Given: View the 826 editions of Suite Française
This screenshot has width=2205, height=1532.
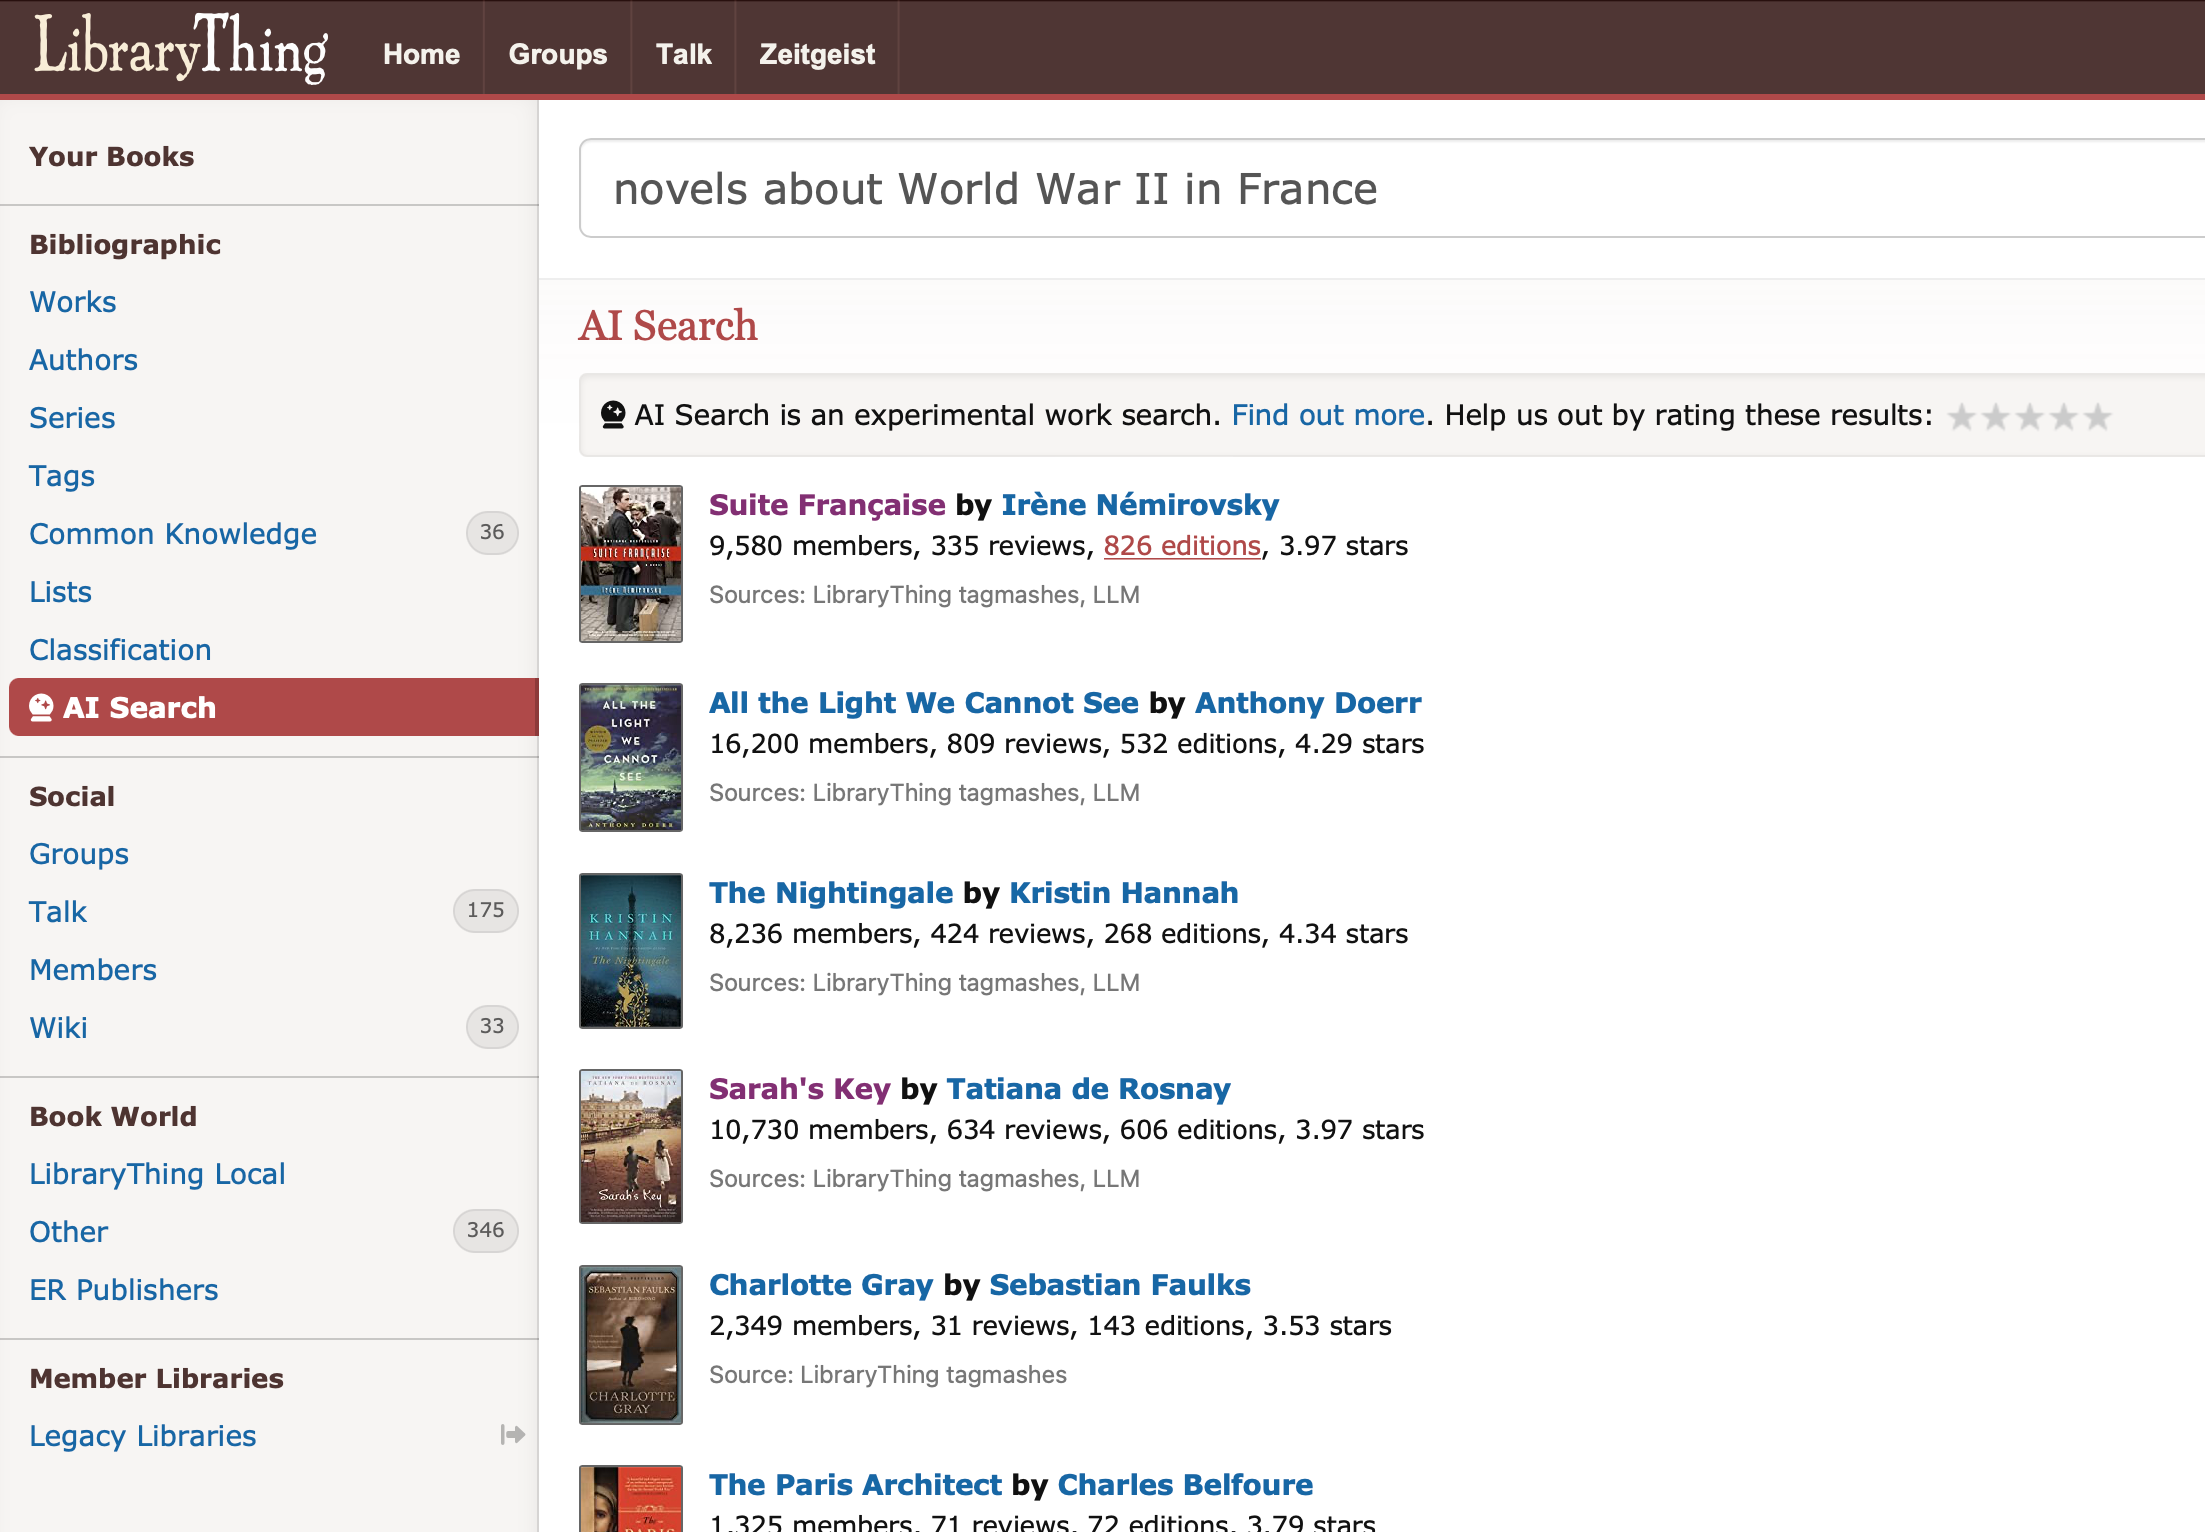Looking at the screenshot, I should [x=1181, y=545].
